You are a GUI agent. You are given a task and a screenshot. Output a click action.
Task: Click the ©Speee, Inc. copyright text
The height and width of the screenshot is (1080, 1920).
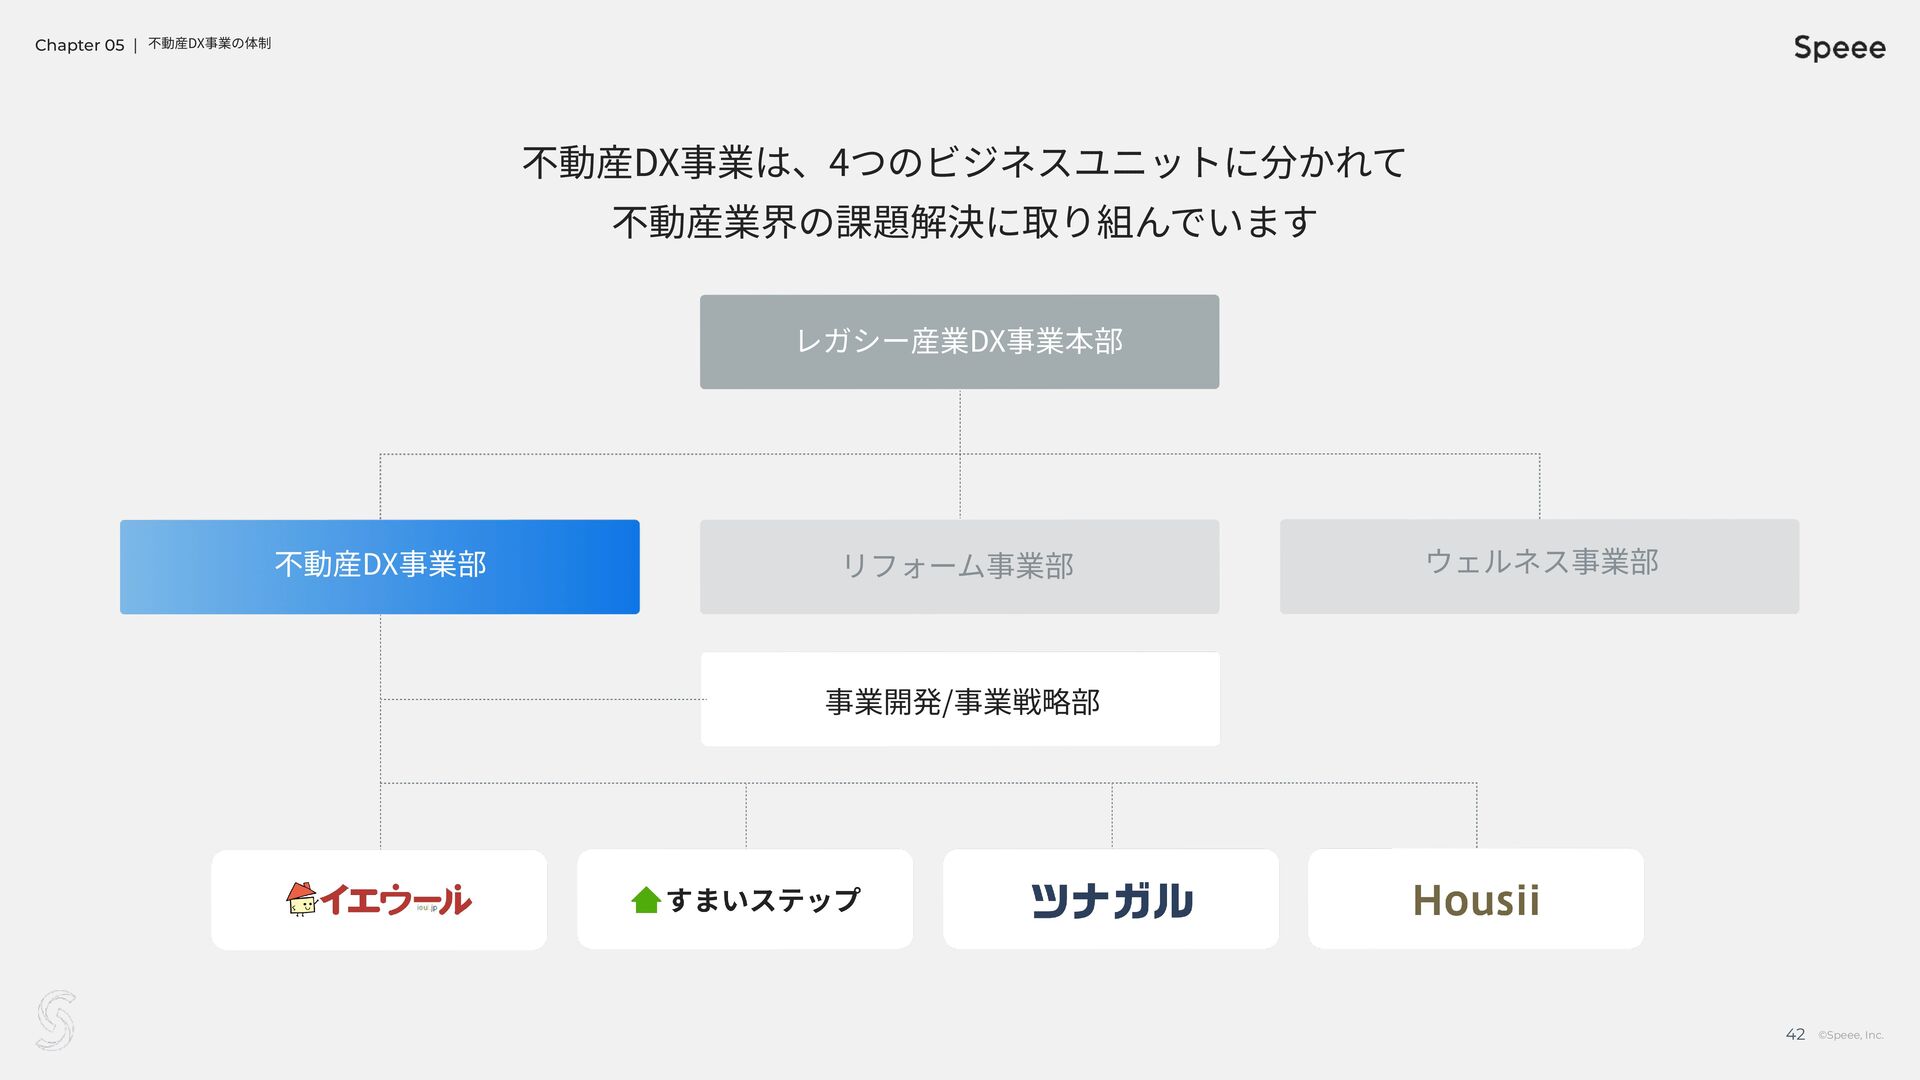pyautogui.click(x=1850, y=1035)
